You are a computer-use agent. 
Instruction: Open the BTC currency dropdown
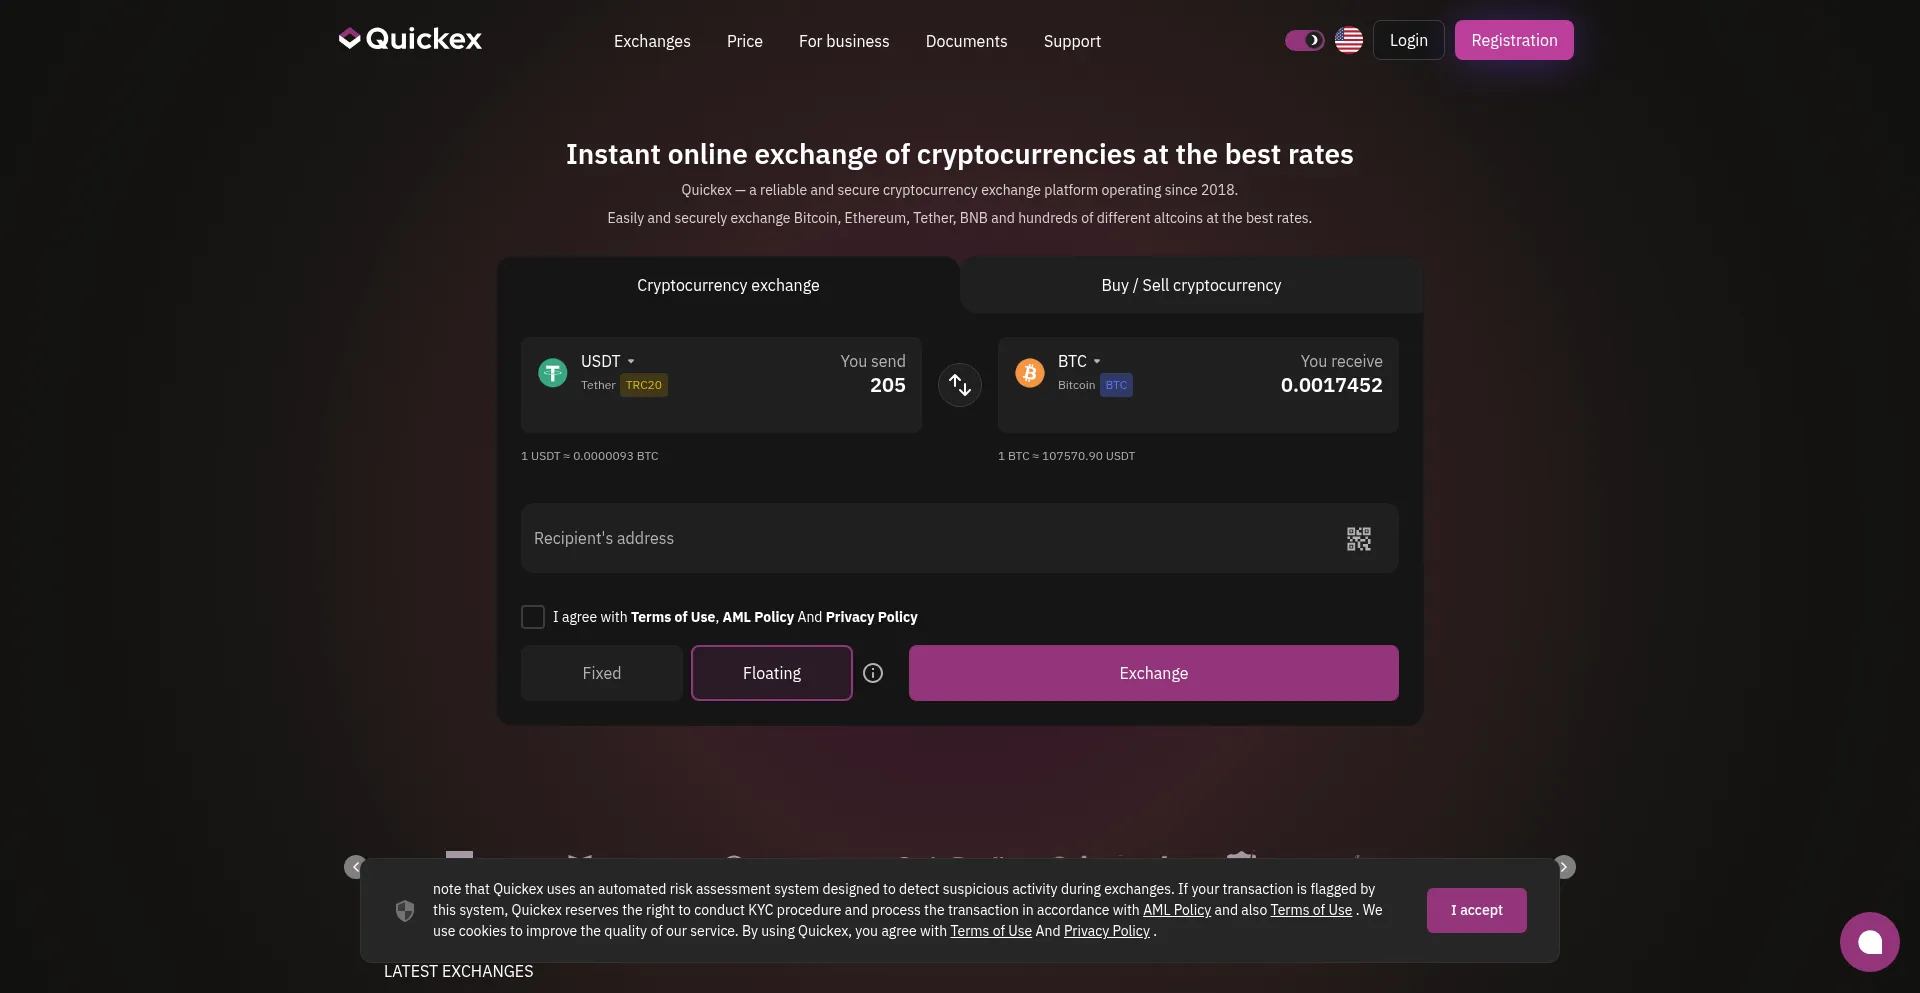coord(1078,361)
